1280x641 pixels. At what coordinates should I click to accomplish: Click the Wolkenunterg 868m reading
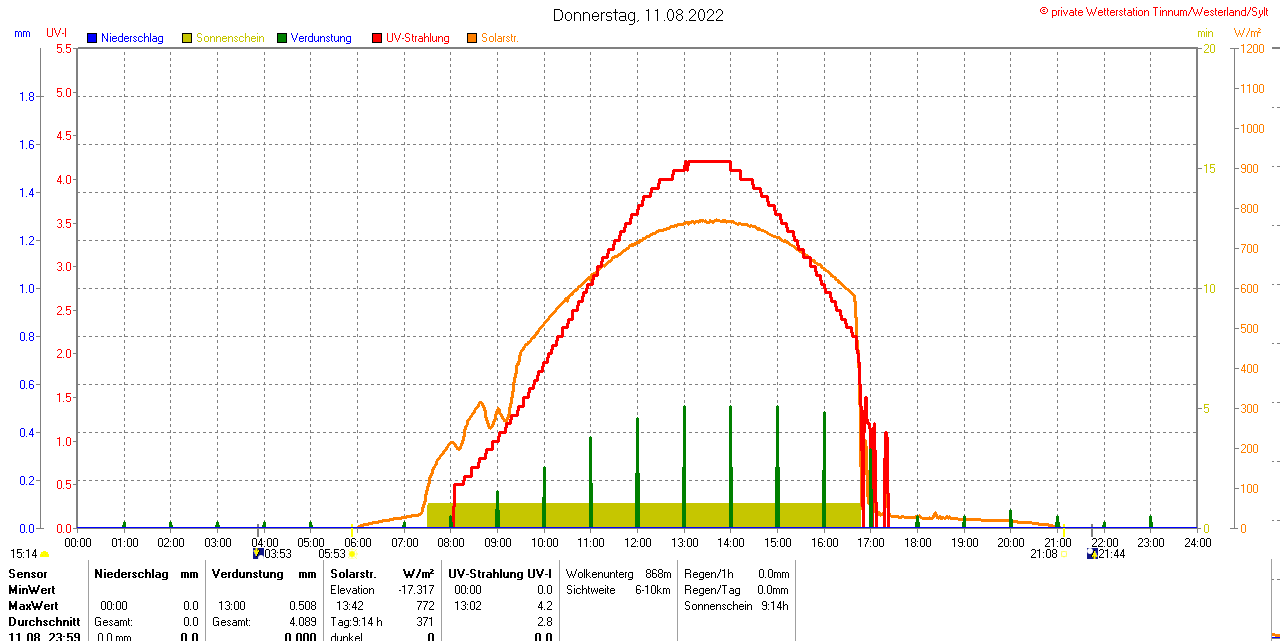[618, 574]
